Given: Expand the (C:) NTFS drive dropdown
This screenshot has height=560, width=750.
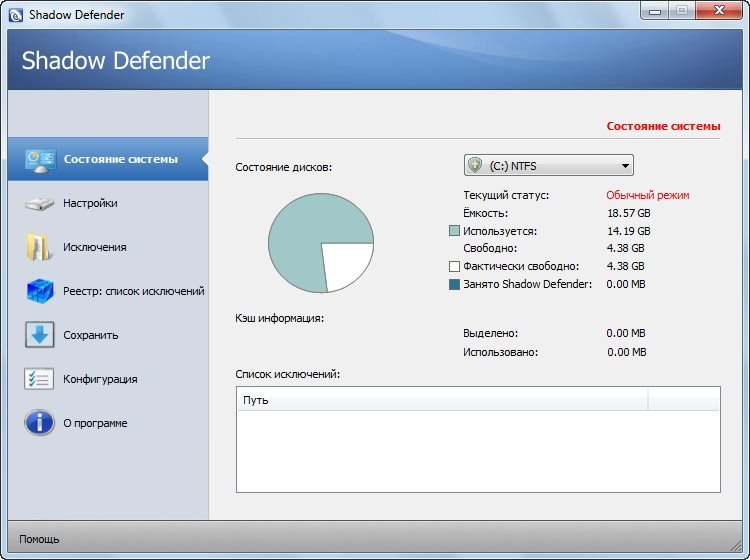Looking at the screenshot, I should (549, 165).
